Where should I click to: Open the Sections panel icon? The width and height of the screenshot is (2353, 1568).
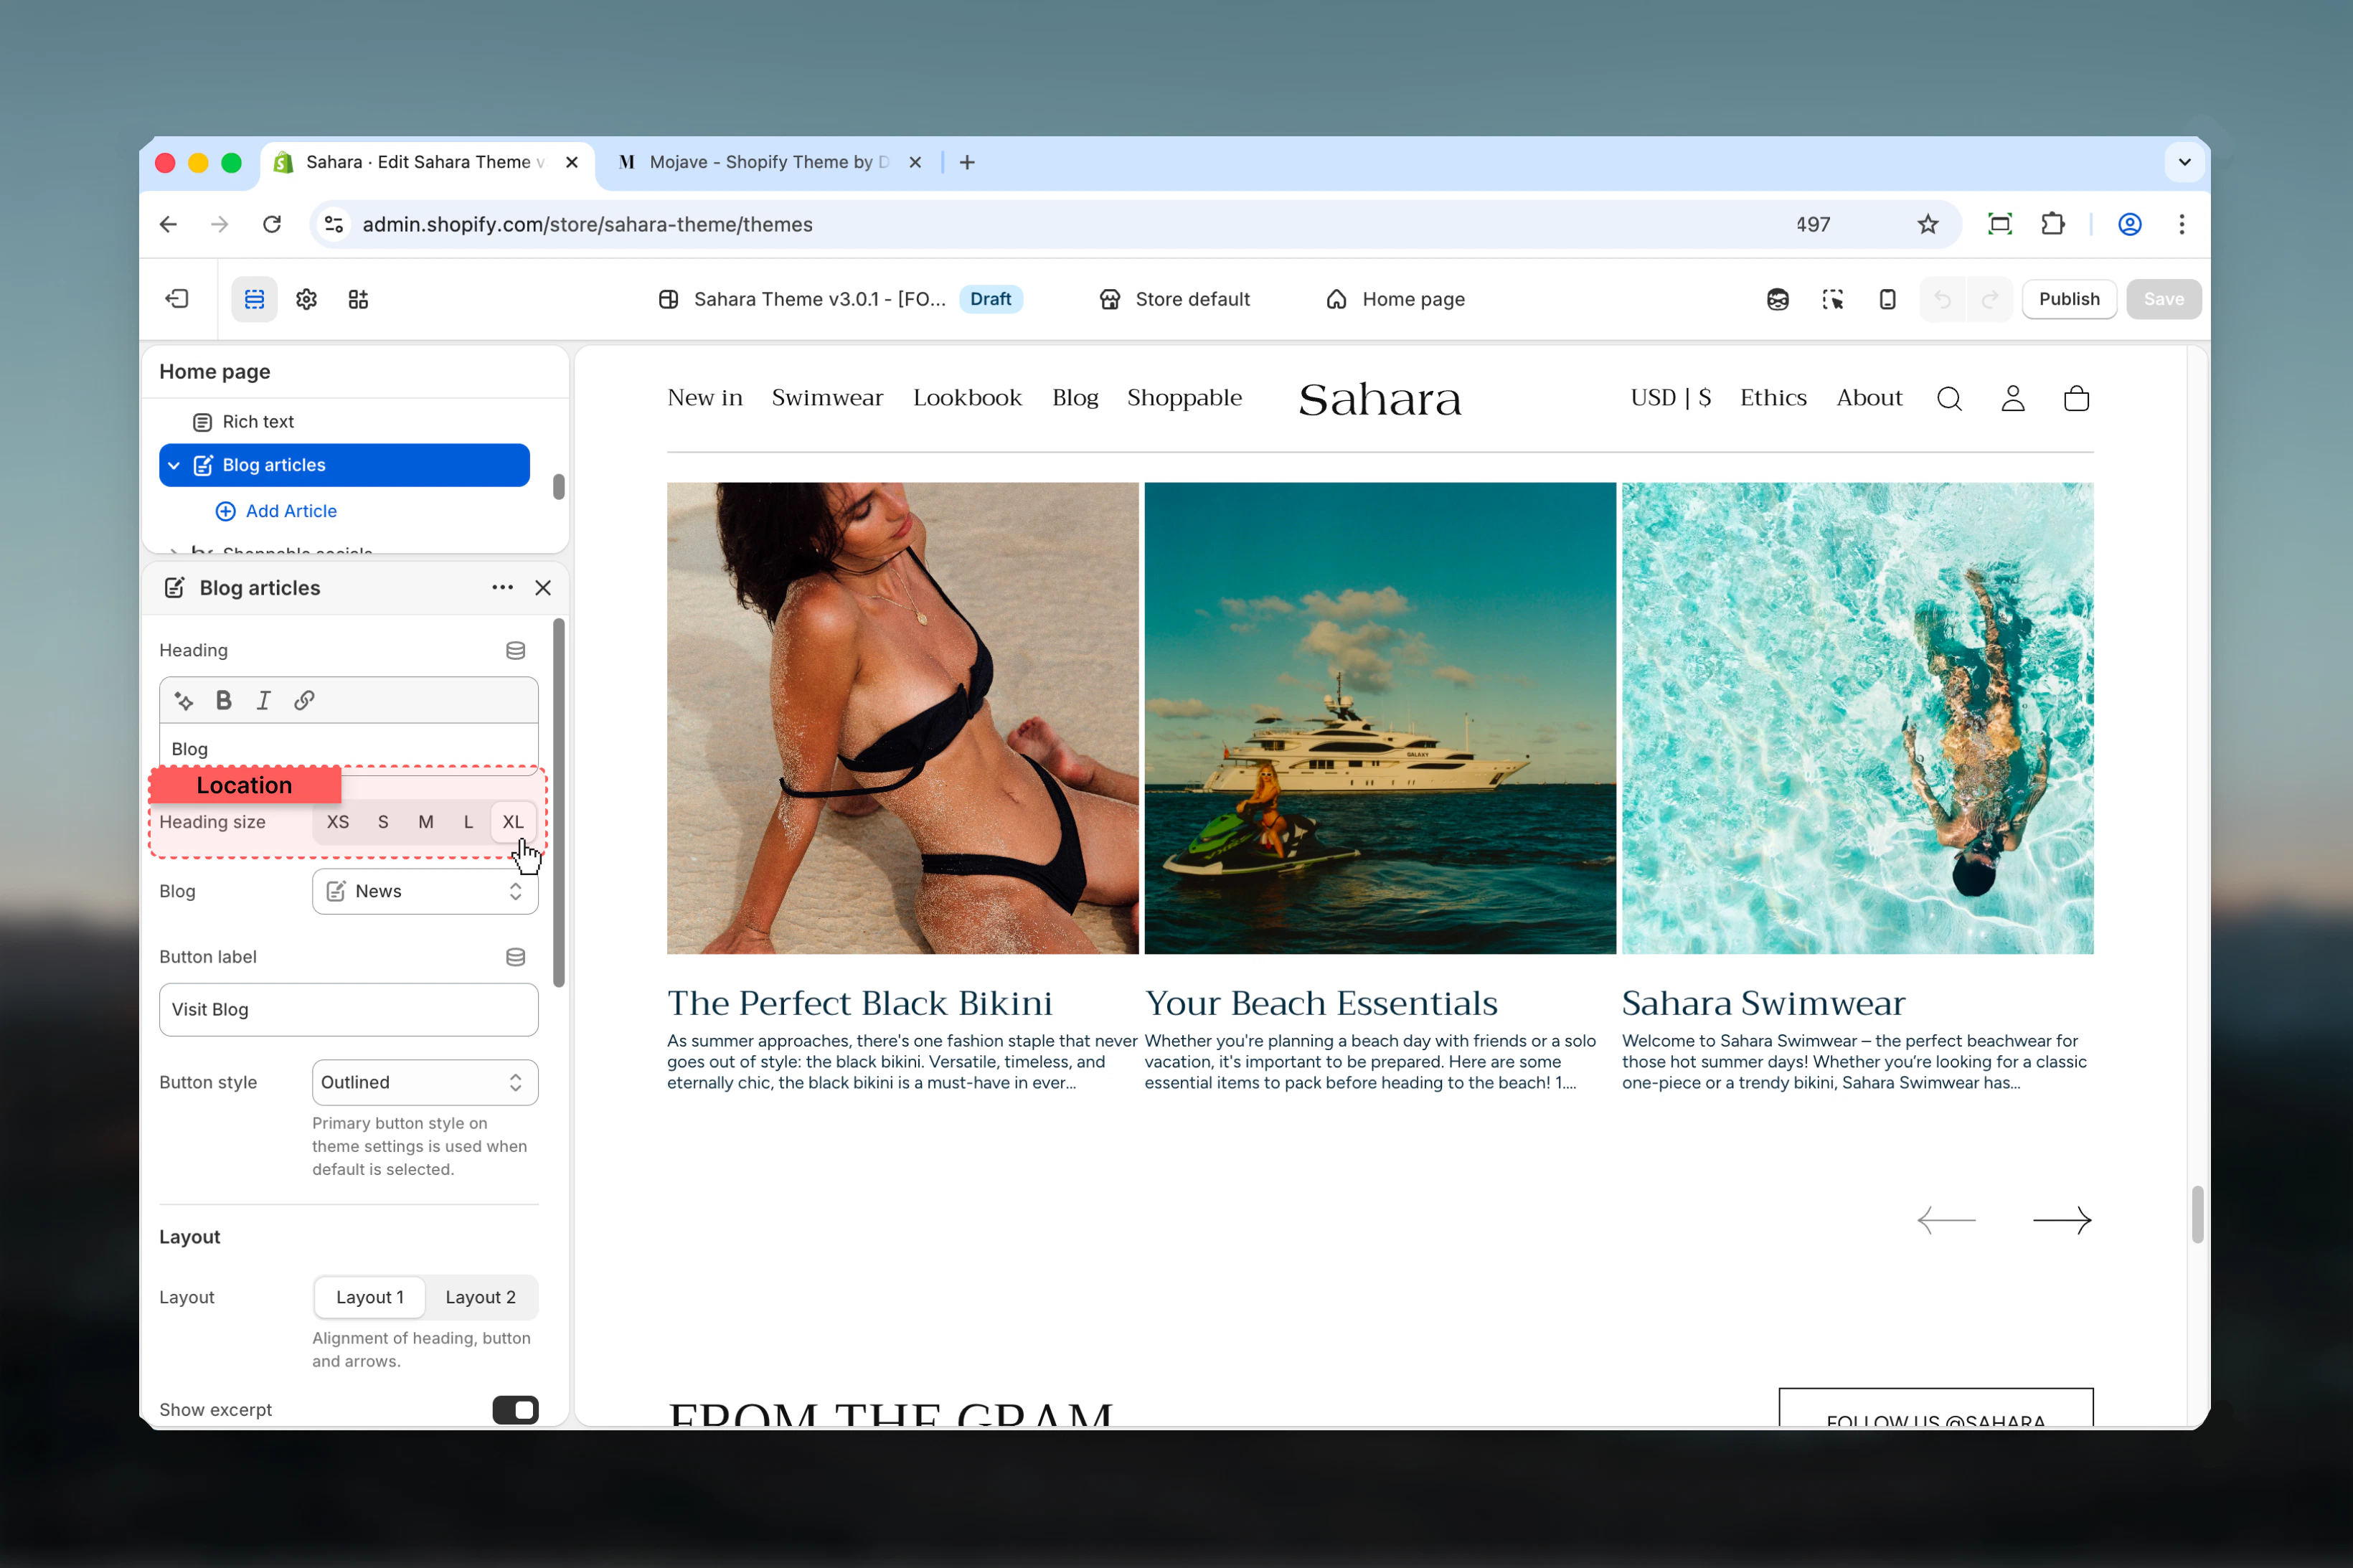255,299
